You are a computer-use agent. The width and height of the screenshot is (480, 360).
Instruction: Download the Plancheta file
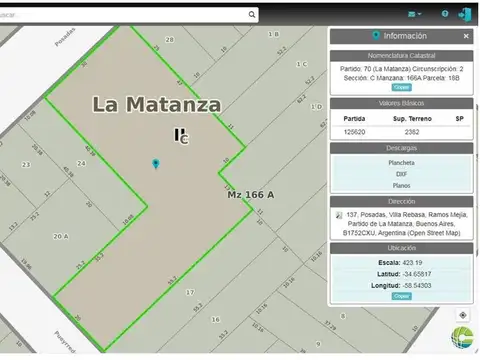coord(401,163)
